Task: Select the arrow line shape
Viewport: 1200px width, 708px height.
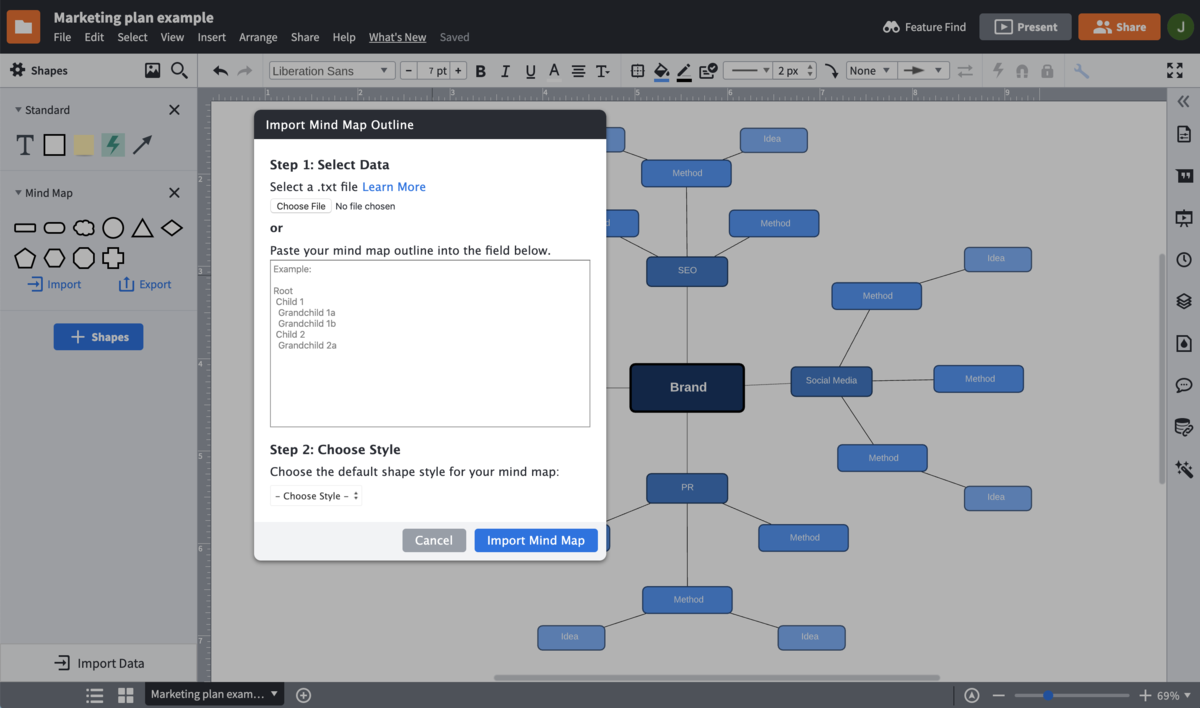Action: 143,145
